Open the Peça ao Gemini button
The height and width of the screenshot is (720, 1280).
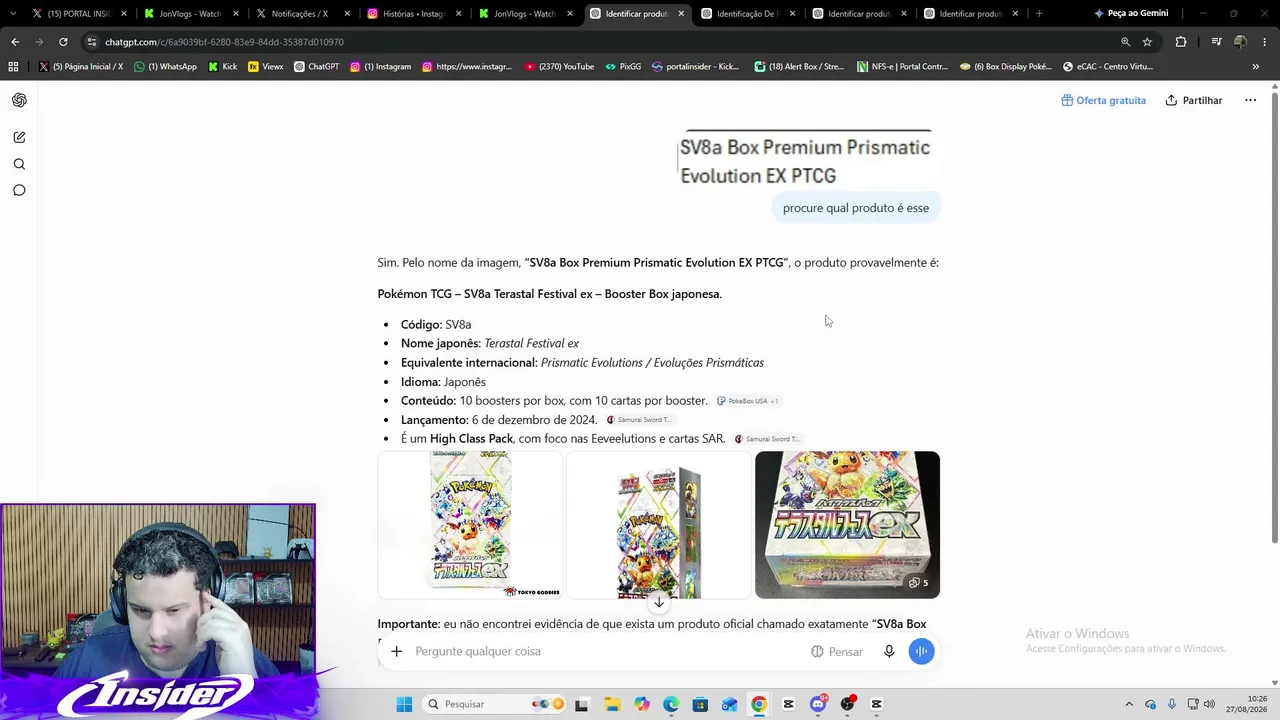coord(1131,14)
